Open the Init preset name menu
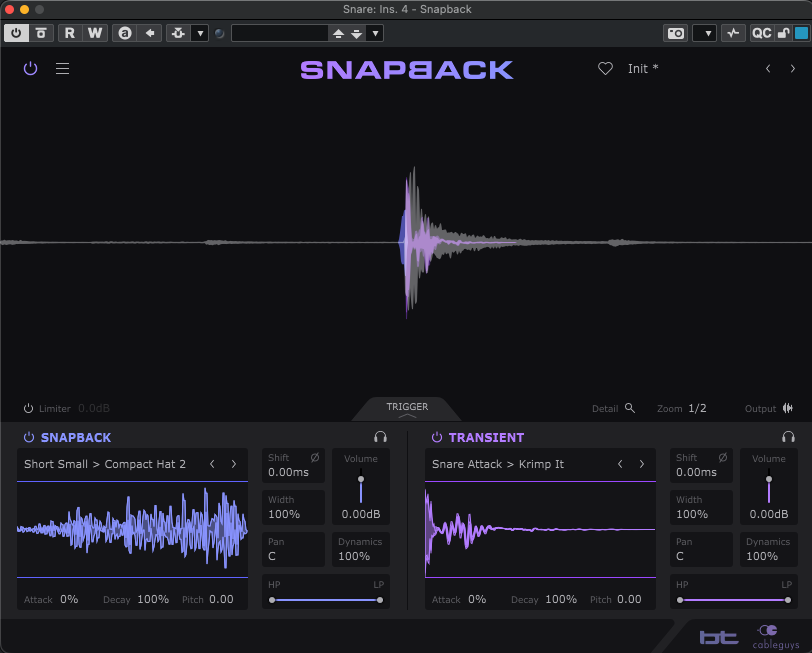This screenshot has height=653, width=812. [x=643, y=69]
